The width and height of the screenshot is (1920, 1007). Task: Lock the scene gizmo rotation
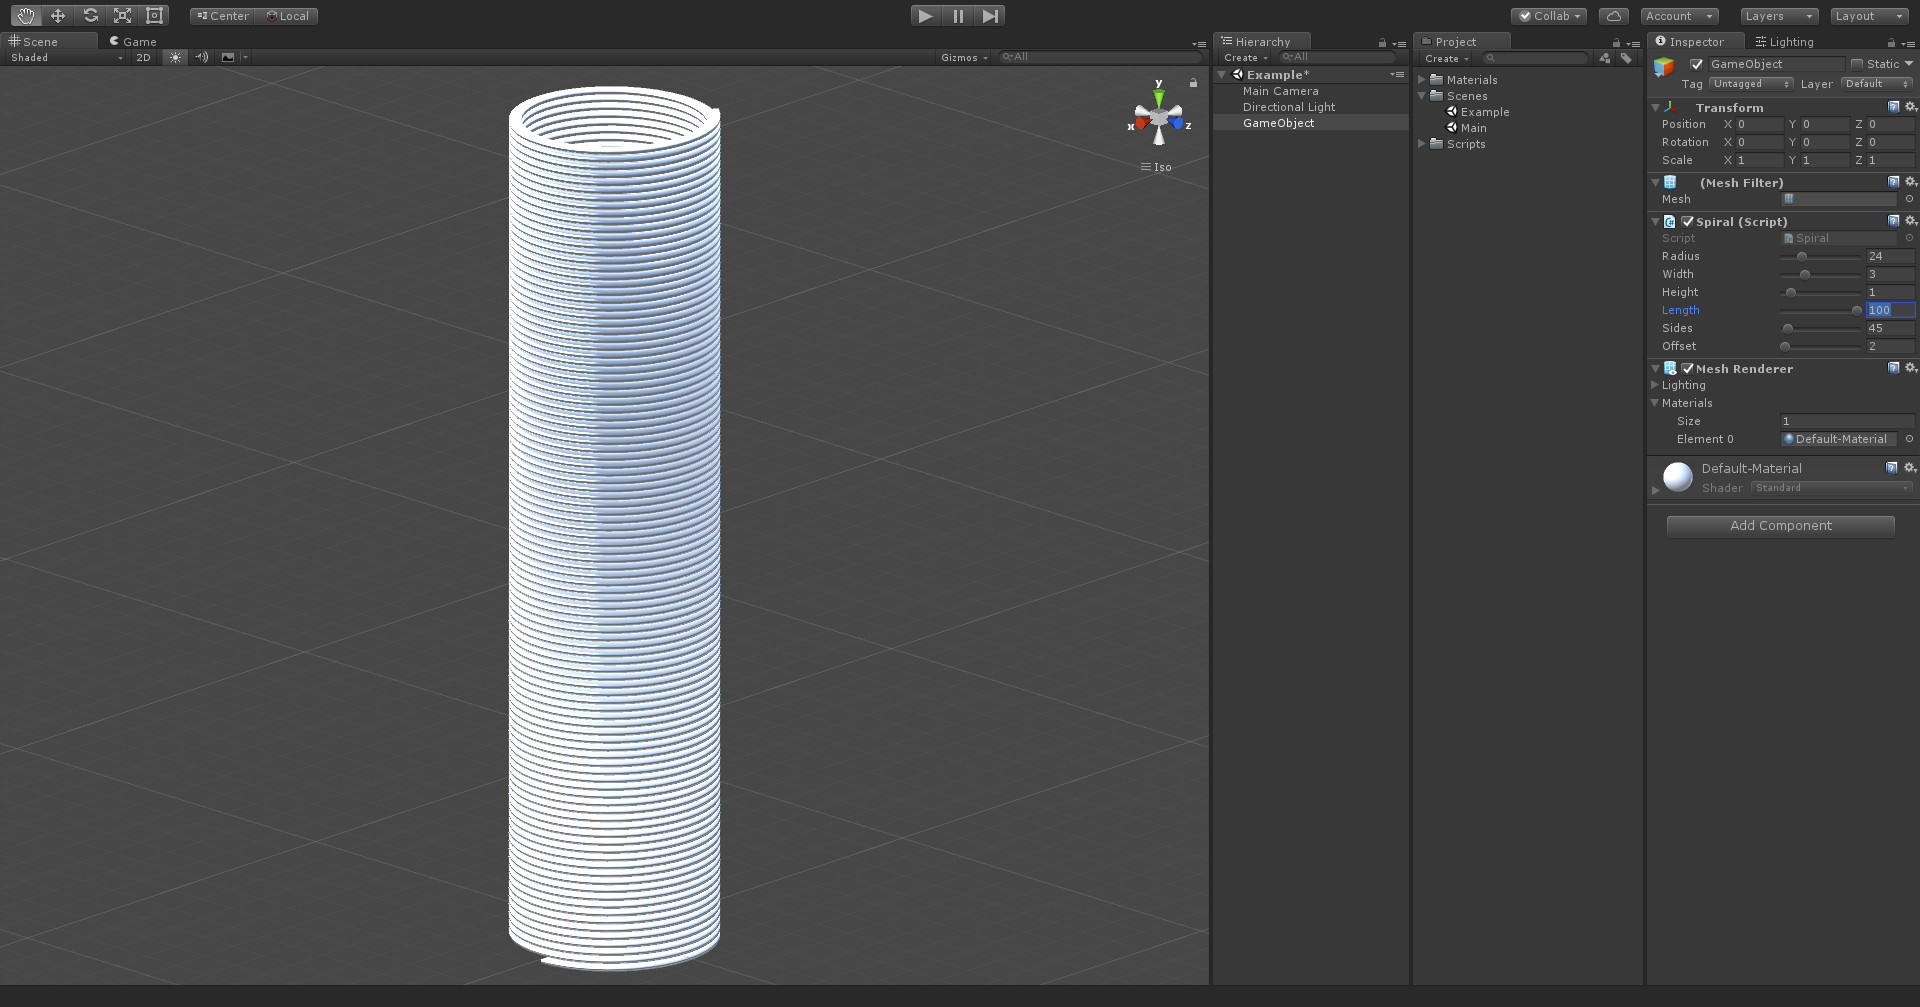(1193, 83)
